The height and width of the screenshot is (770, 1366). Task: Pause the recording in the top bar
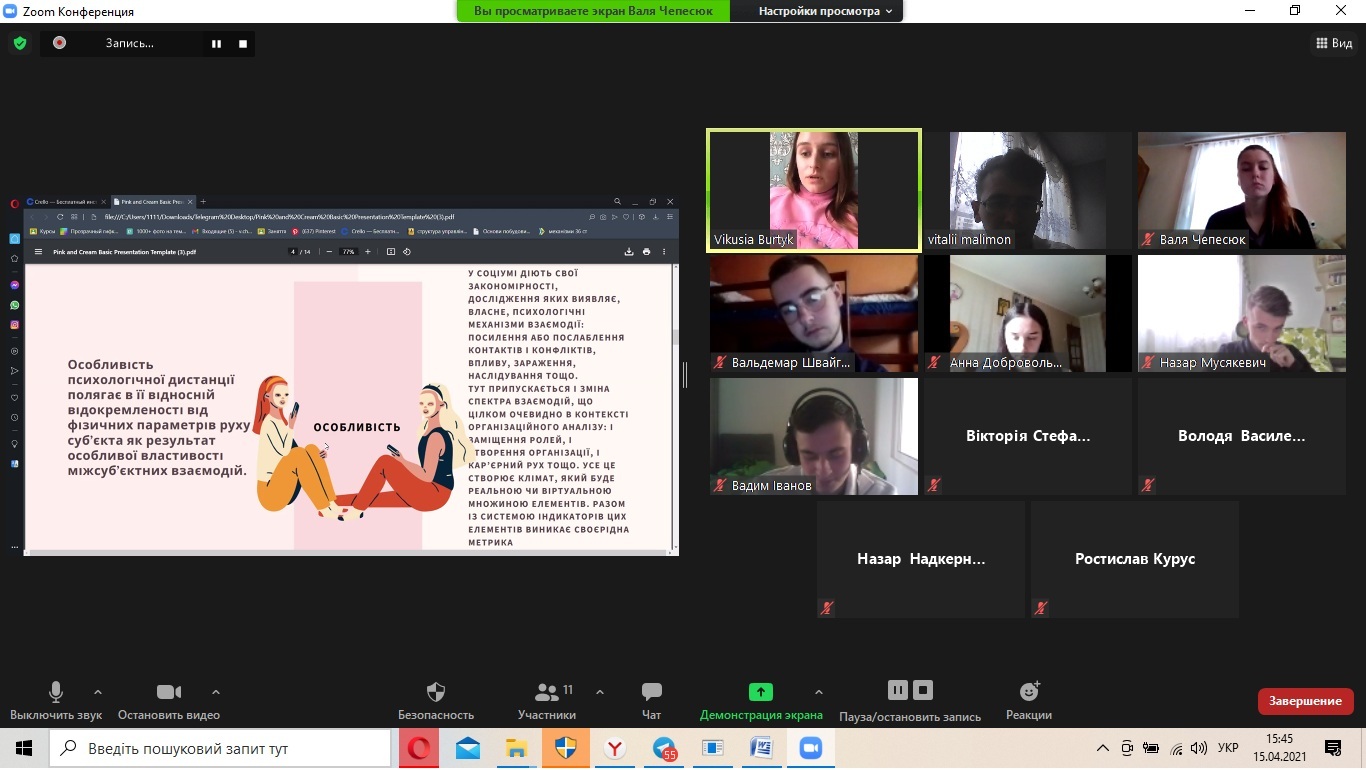tap(216, 44)
